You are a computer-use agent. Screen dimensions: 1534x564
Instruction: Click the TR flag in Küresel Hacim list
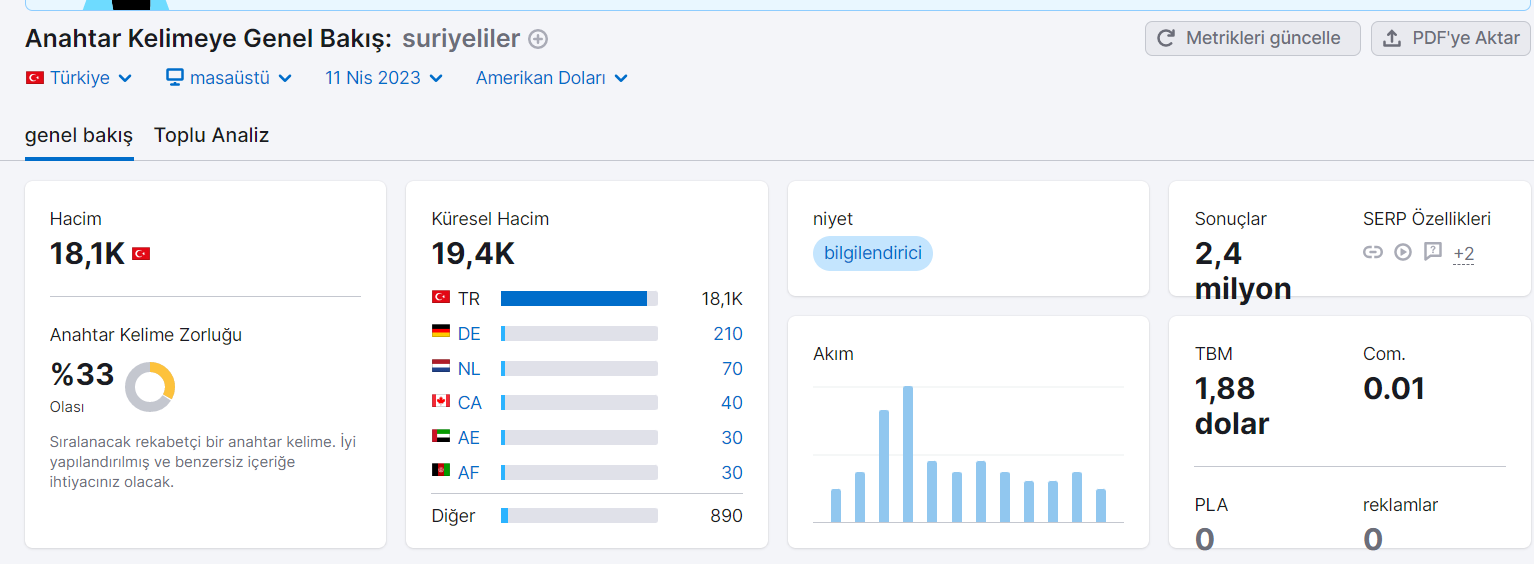pyautogui.click(x=440, y=298)
